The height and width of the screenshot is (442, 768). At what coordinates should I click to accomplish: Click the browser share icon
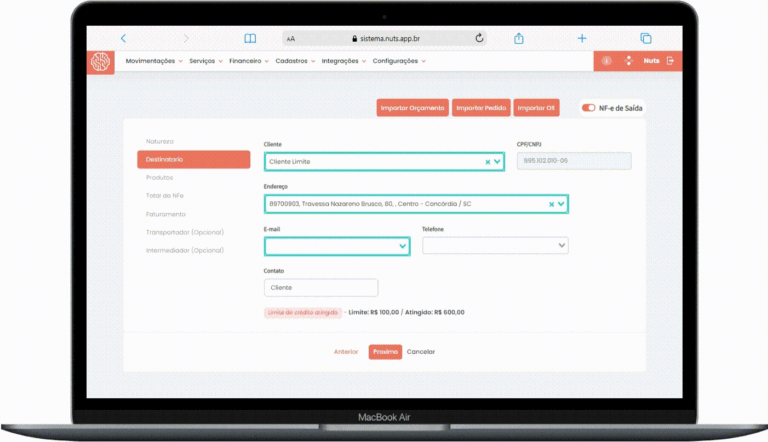click(519, 38)
